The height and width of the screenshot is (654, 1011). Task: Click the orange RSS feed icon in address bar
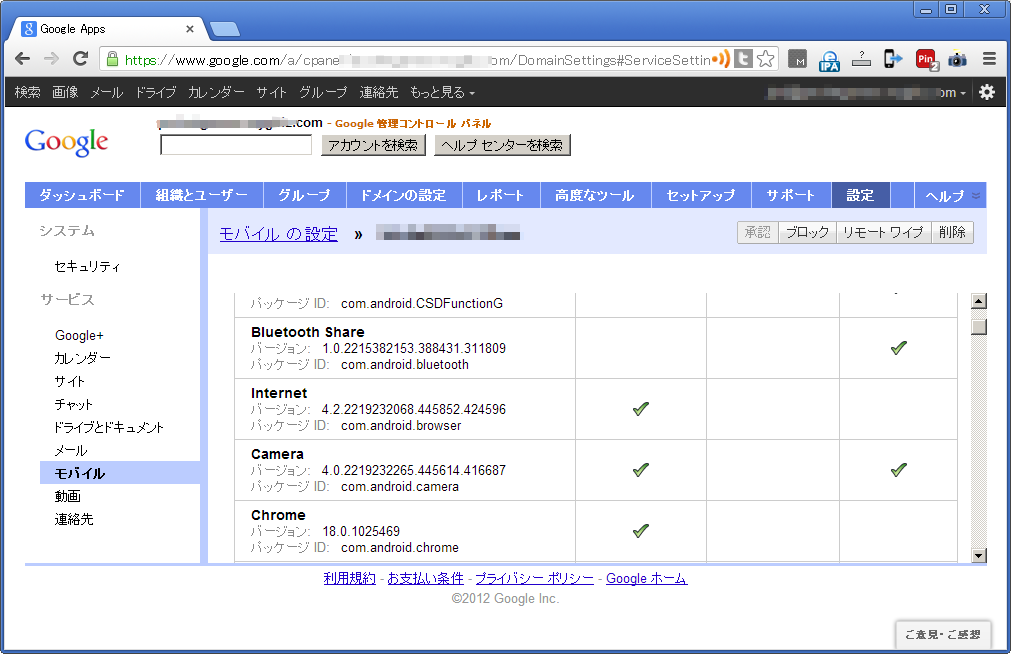pos(721,59)
